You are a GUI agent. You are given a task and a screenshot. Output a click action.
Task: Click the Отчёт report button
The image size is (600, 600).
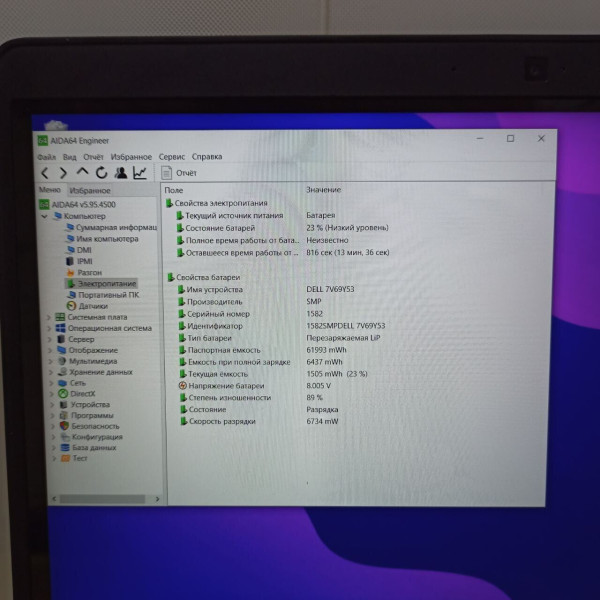179,173
